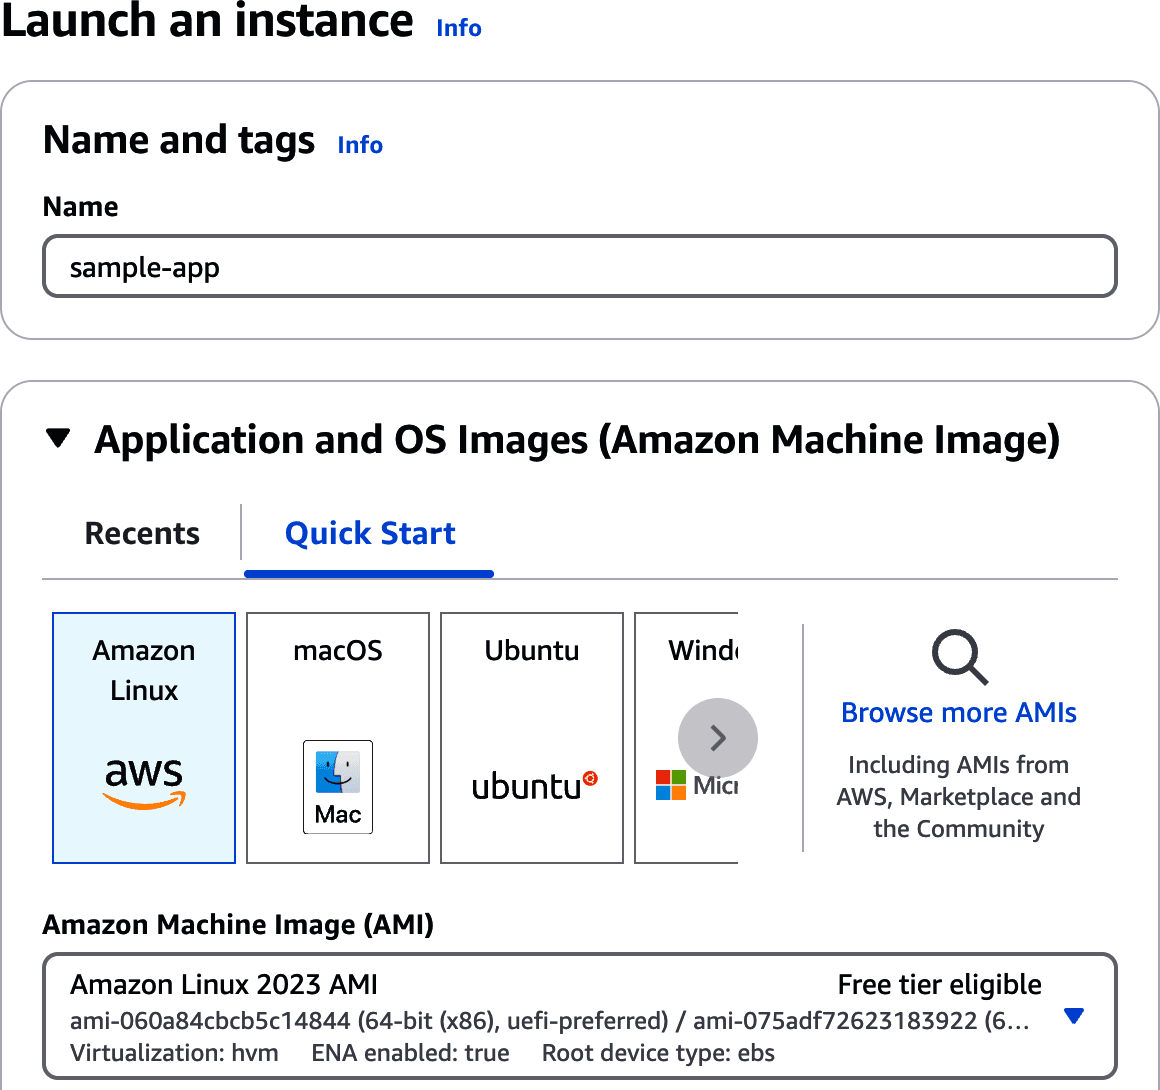Switch to the Quick Start tab
1160x1090 pixels.
coord(370,533)
